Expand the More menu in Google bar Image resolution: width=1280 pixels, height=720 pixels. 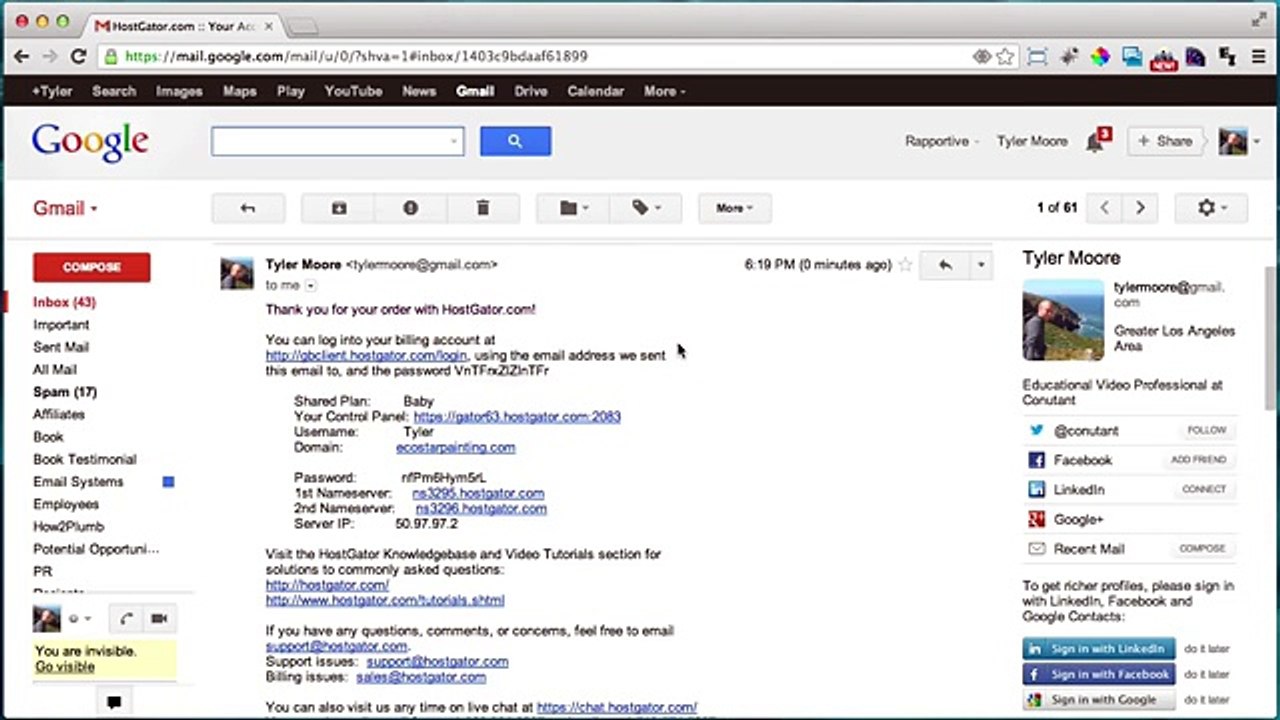664,91
